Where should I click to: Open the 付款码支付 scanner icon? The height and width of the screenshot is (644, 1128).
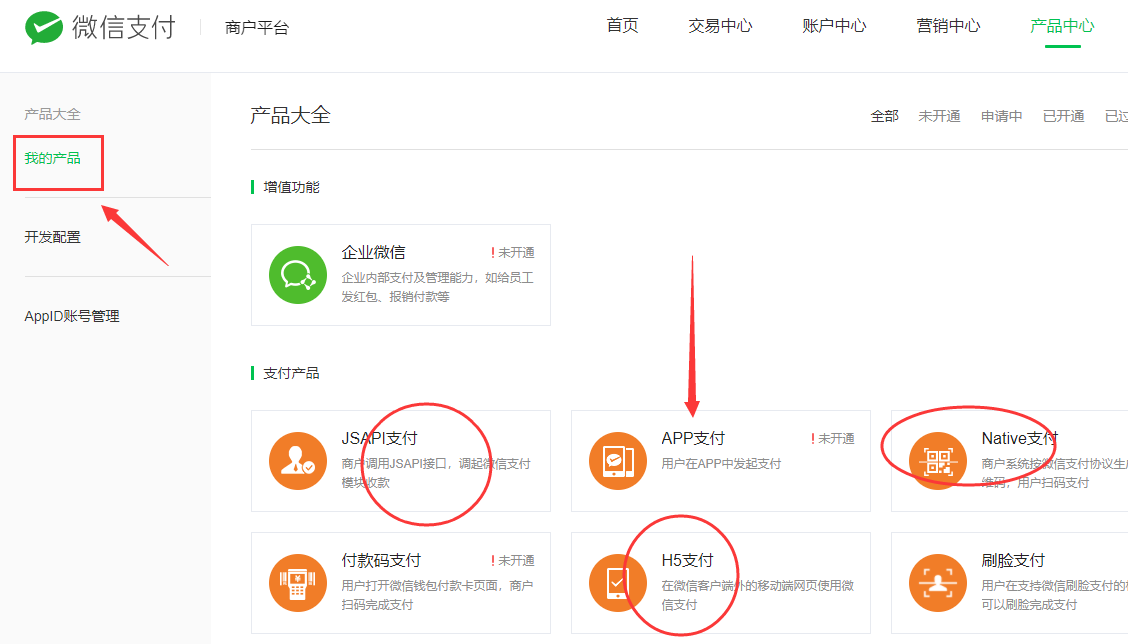click(298, 583)
